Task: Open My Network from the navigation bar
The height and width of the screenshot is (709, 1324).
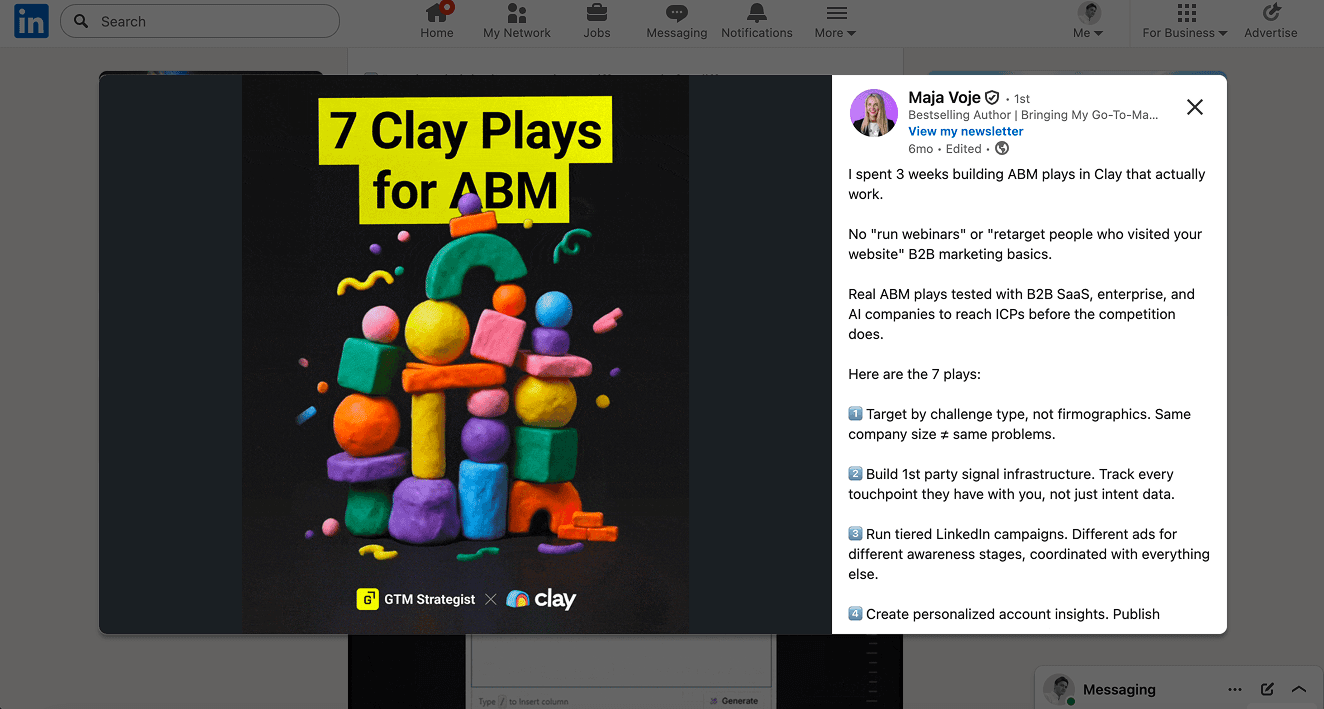Action: [x=517, y=21]
